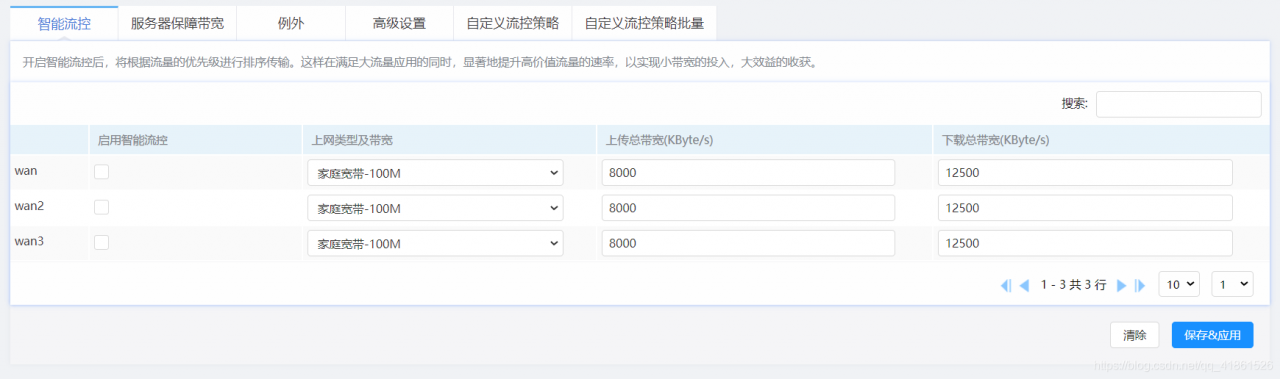Enable smart flow control for wan2
Viewport: 1280px width, 379px height.
(x=101, y=207)
